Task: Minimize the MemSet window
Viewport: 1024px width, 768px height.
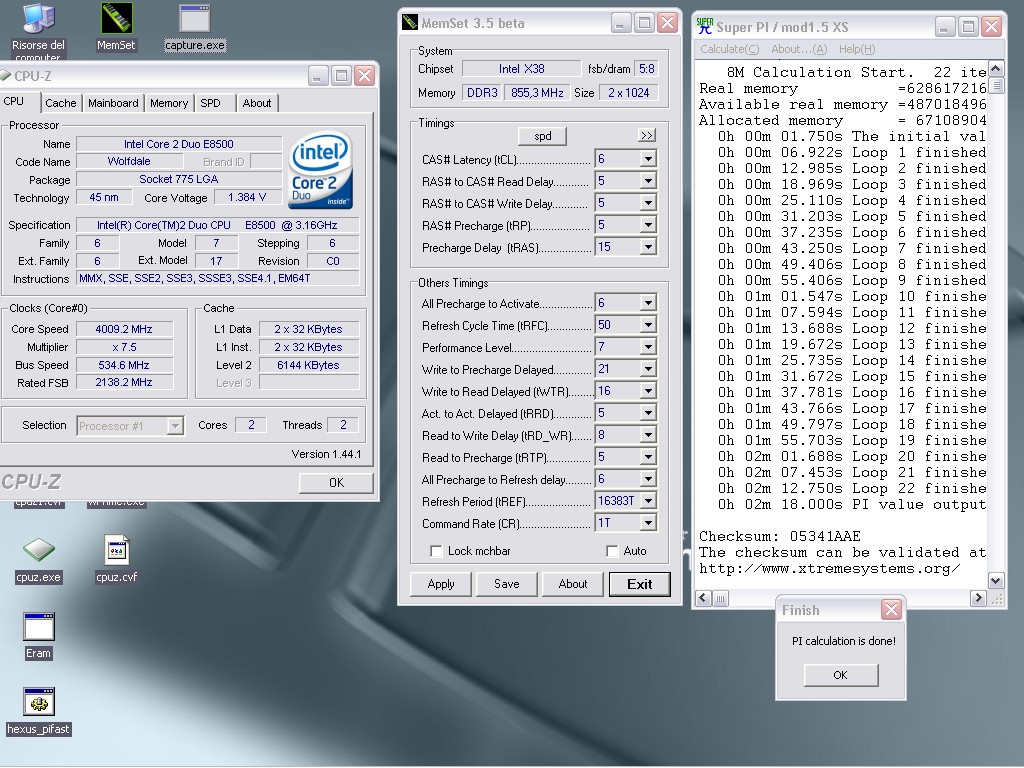Action: click(620, 24)
